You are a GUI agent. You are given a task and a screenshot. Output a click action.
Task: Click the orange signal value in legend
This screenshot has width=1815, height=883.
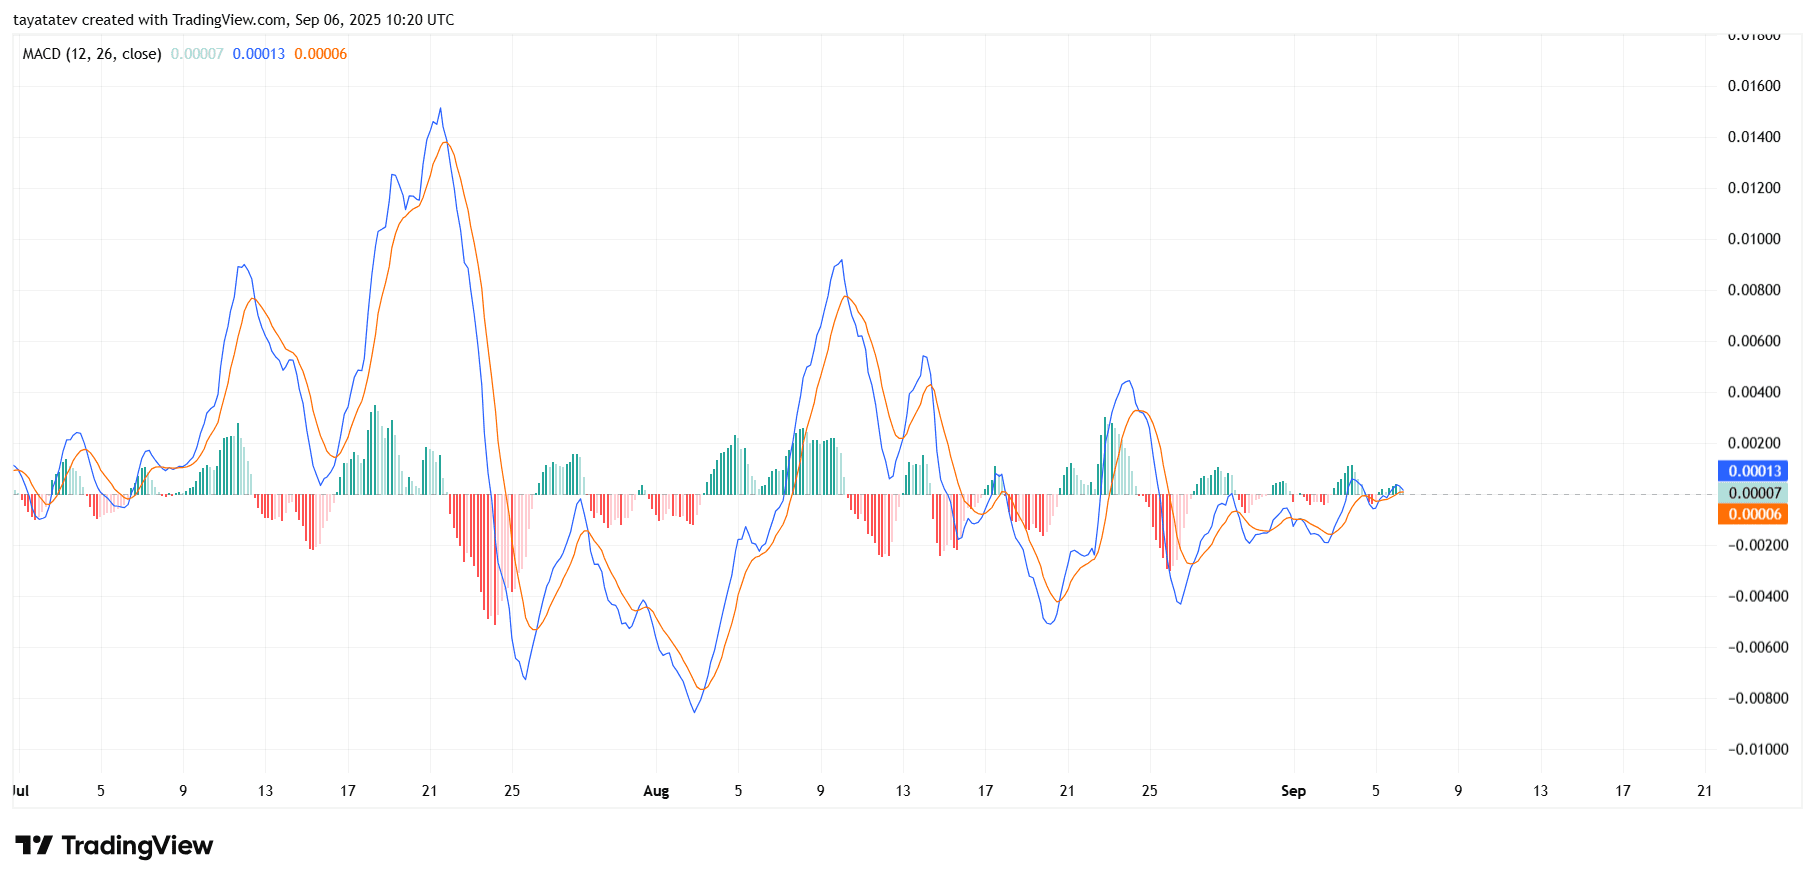(x=320, y=54)
